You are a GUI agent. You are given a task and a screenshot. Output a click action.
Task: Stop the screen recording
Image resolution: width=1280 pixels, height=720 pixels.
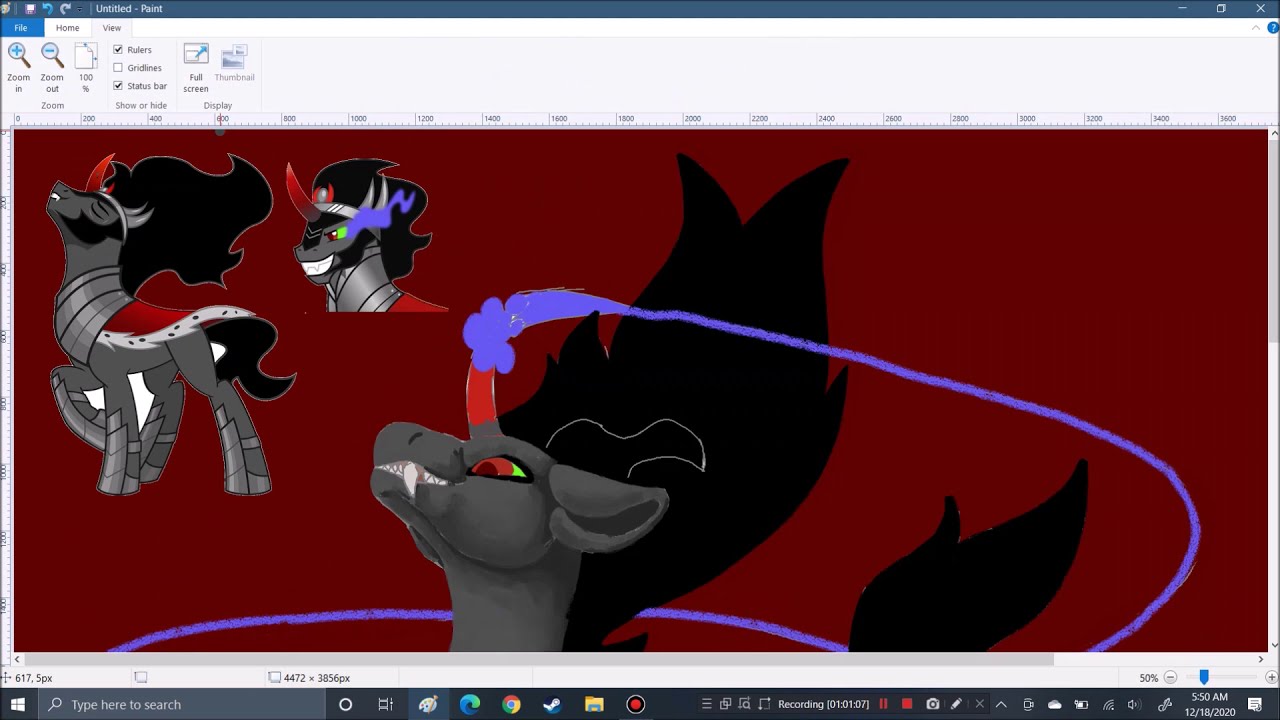pos(907,704)
